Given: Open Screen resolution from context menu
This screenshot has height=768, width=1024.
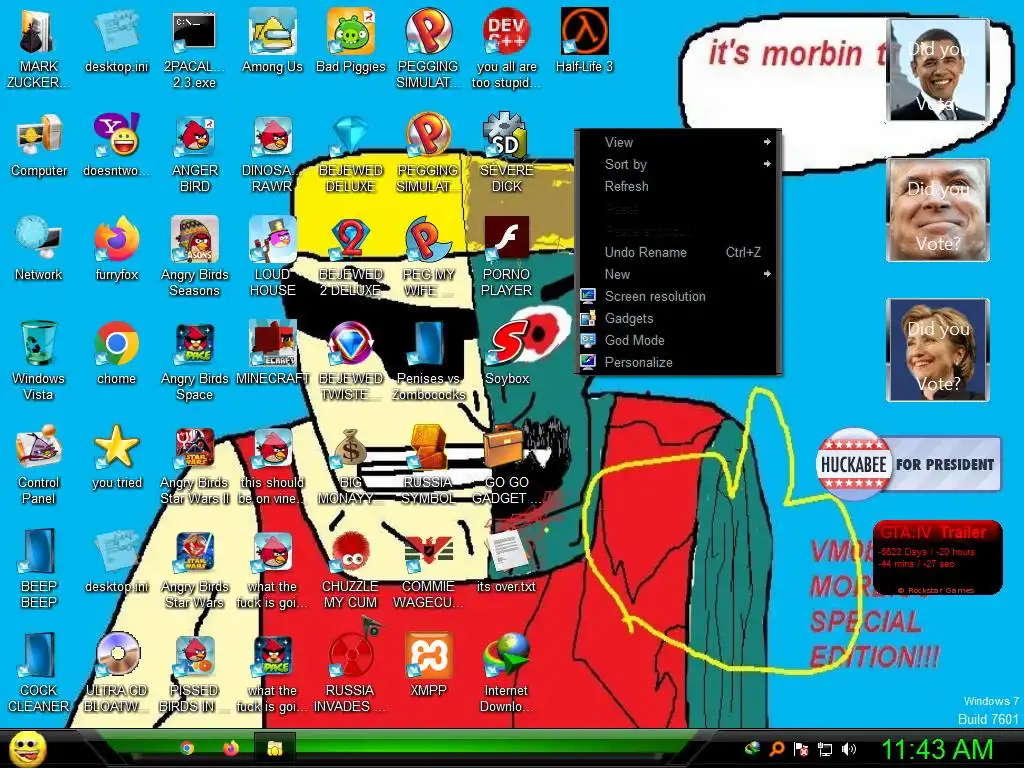Looking at the screenshot, I should click(x=678, y=296).
